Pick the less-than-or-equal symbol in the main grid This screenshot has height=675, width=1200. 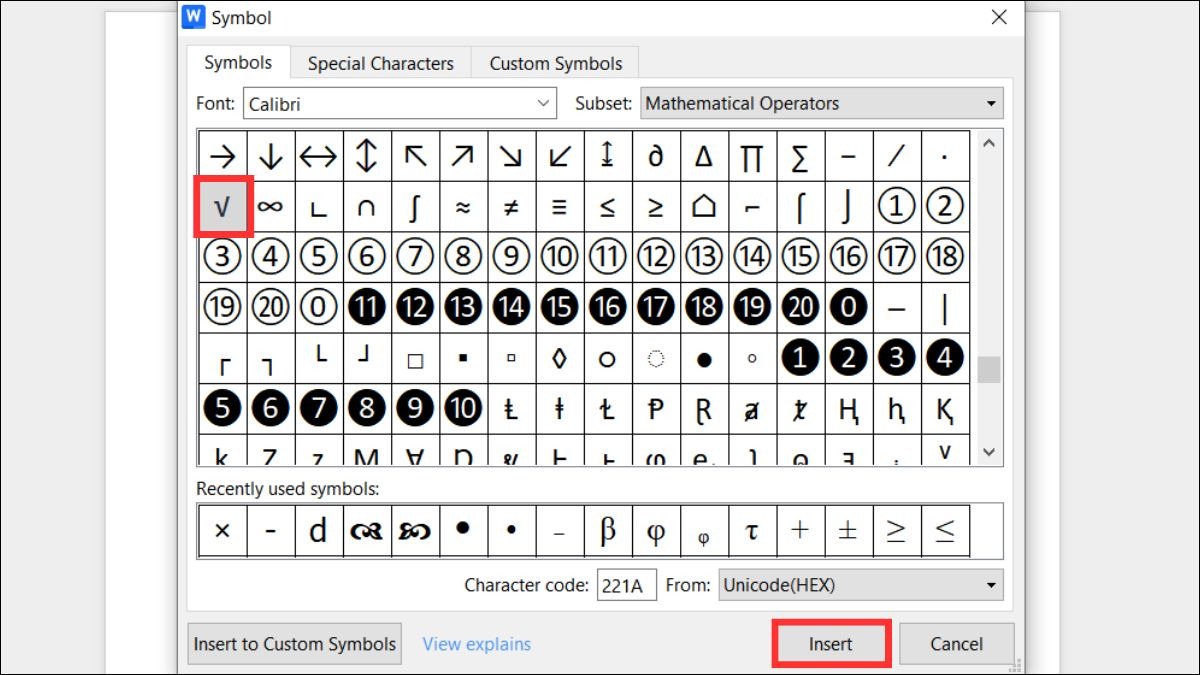[607, 207]
